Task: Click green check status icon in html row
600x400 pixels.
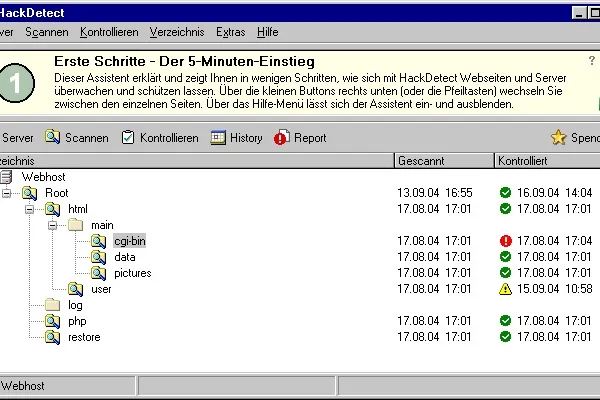Action: [x=505, y=209]
